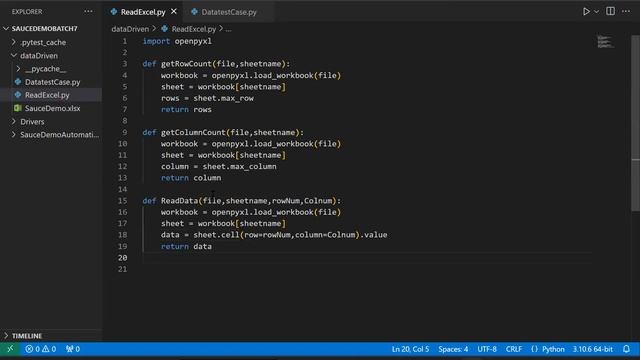Open notifications bell icon
Viewport: 640px width, 360px height.
[626, 349]
